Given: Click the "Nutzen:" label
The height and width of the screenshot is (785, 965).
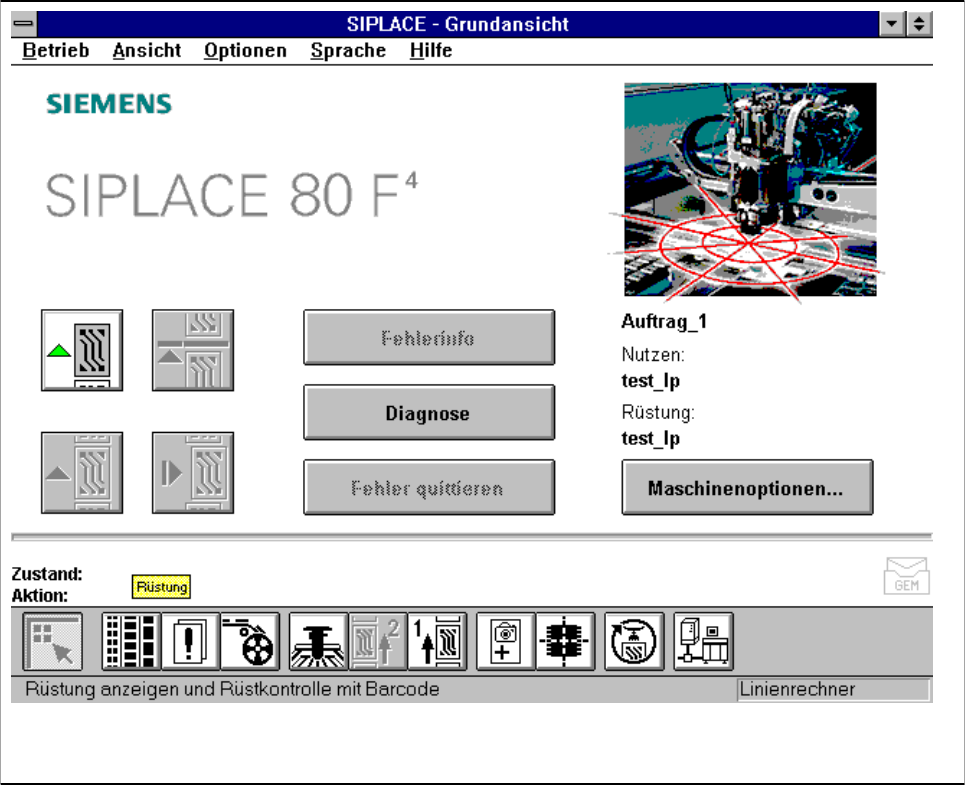Looking at the screenshot, I should click(653, 354).
